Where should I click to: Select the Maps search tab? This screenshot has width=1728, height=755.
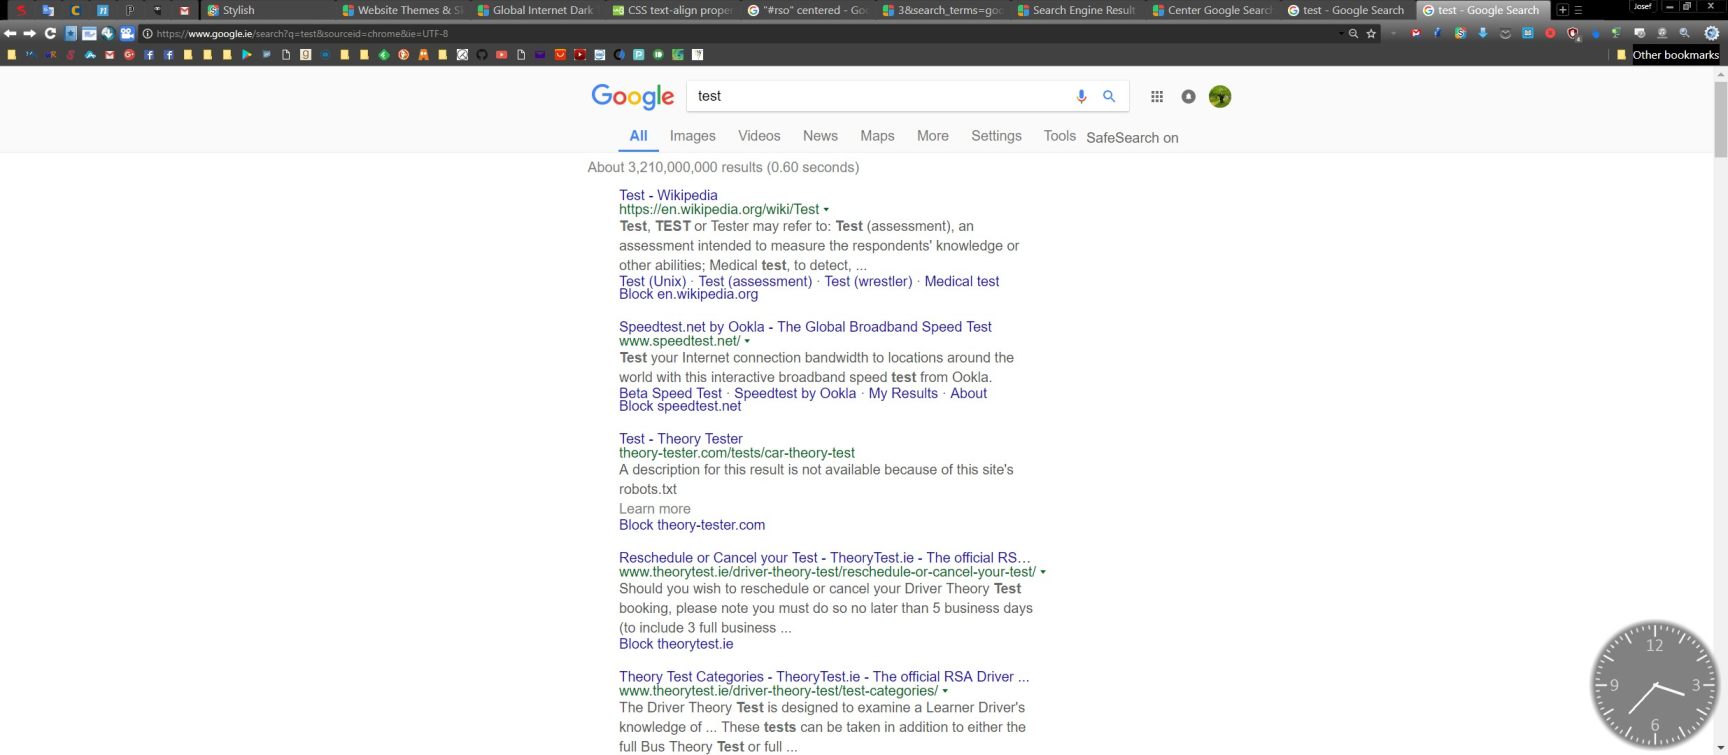[x=877, y=136]
